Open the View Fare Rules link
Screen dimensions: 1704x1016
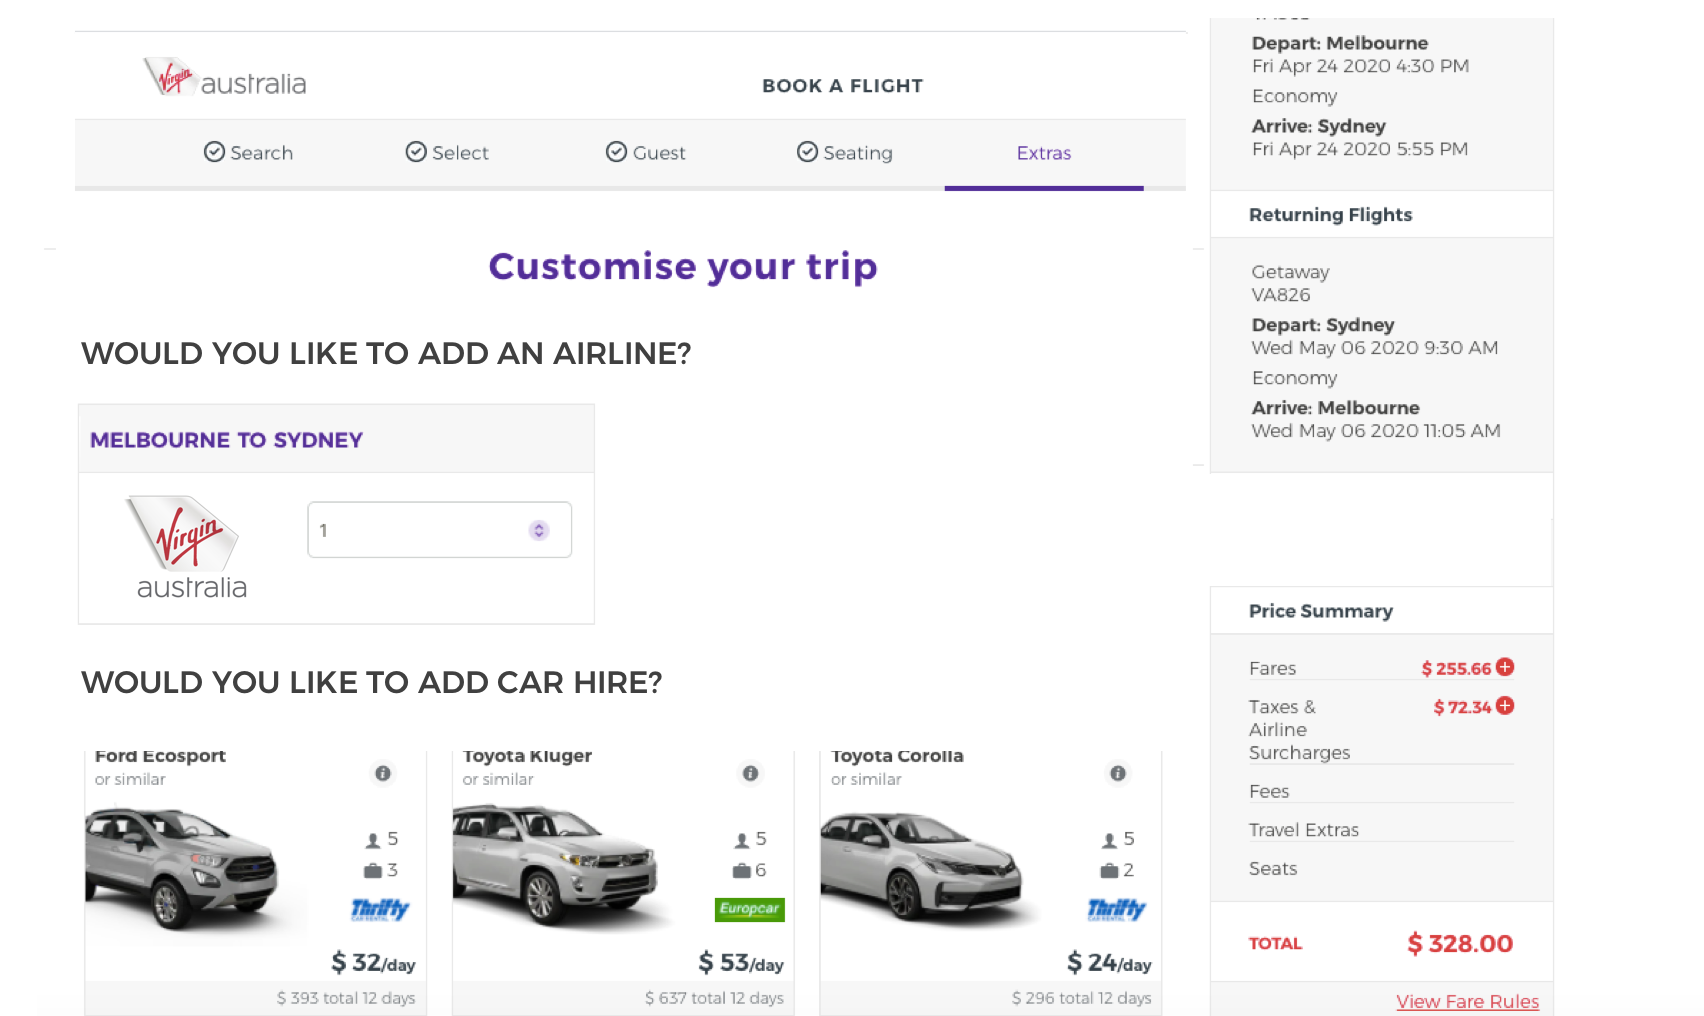[1467, 1001]
